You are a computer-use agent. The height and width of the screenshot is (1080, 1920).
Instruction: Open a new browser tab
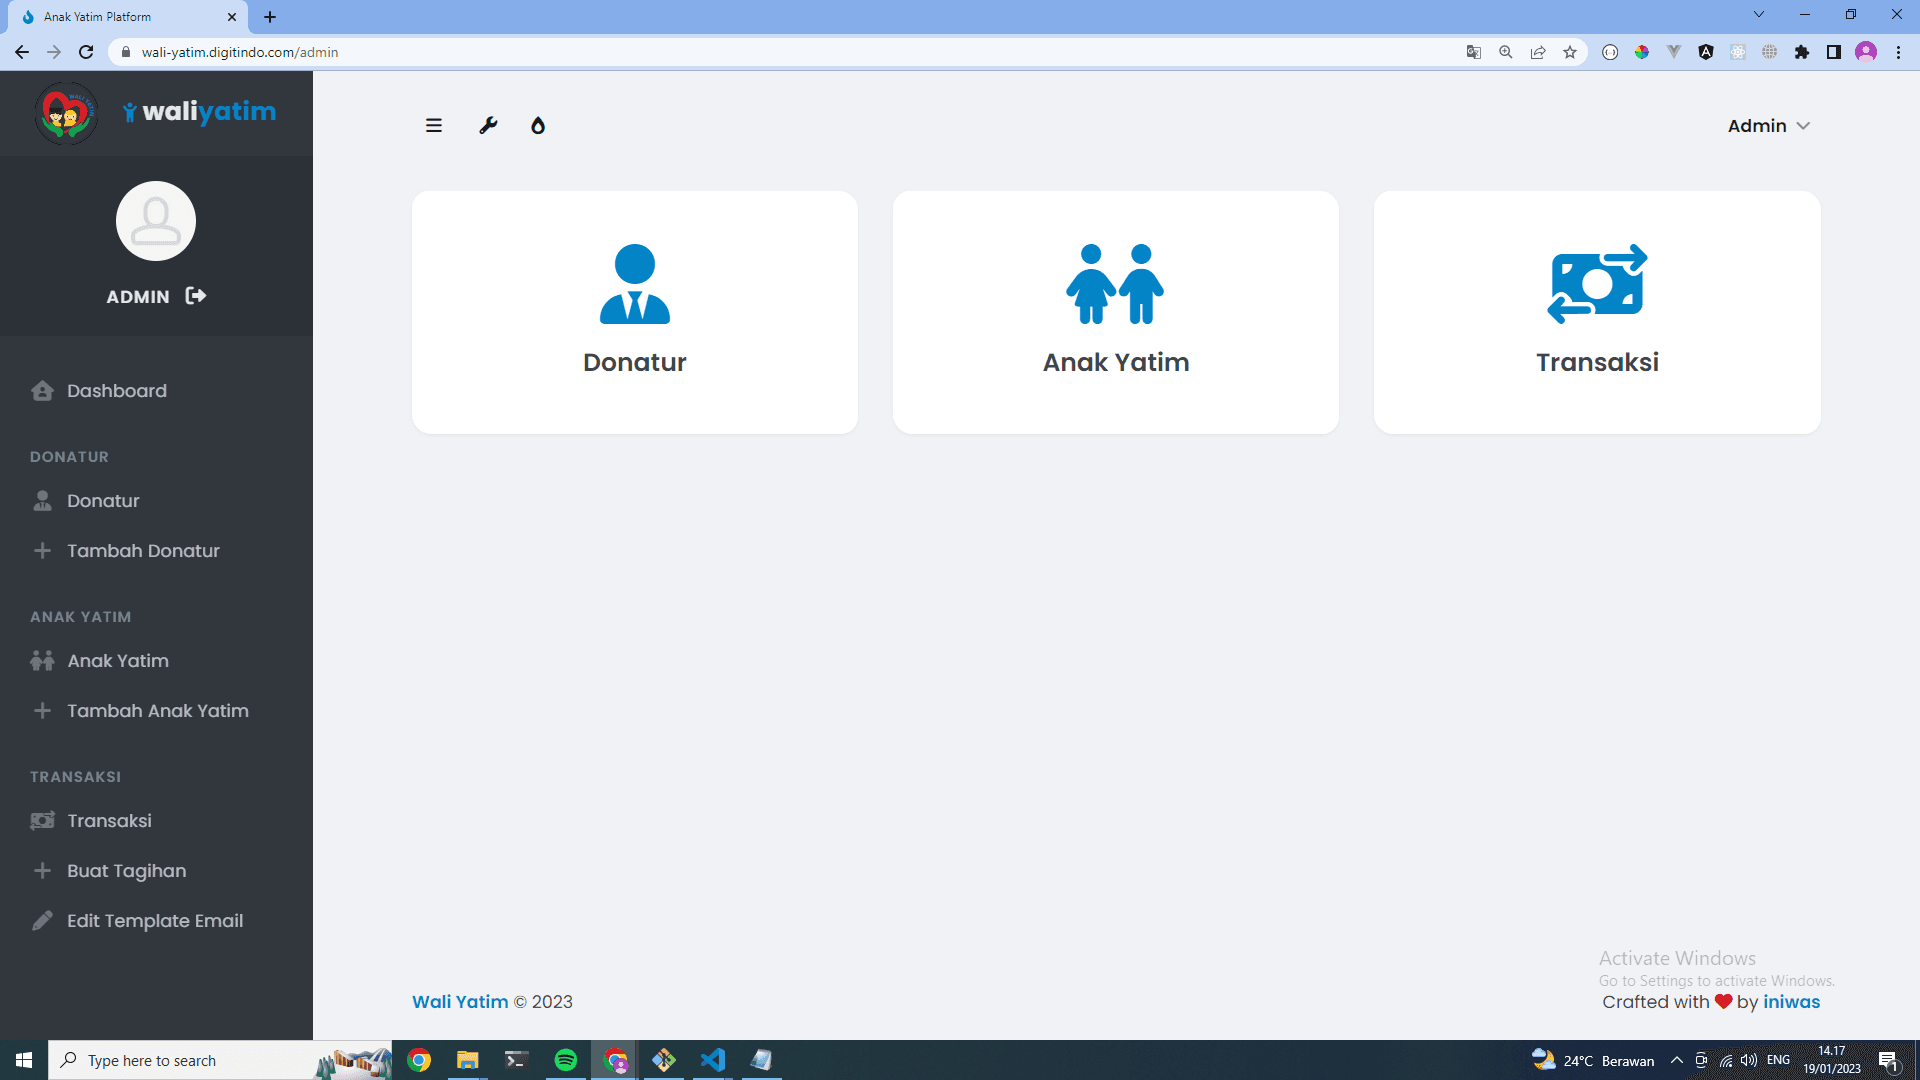click(x=270, y=17)
